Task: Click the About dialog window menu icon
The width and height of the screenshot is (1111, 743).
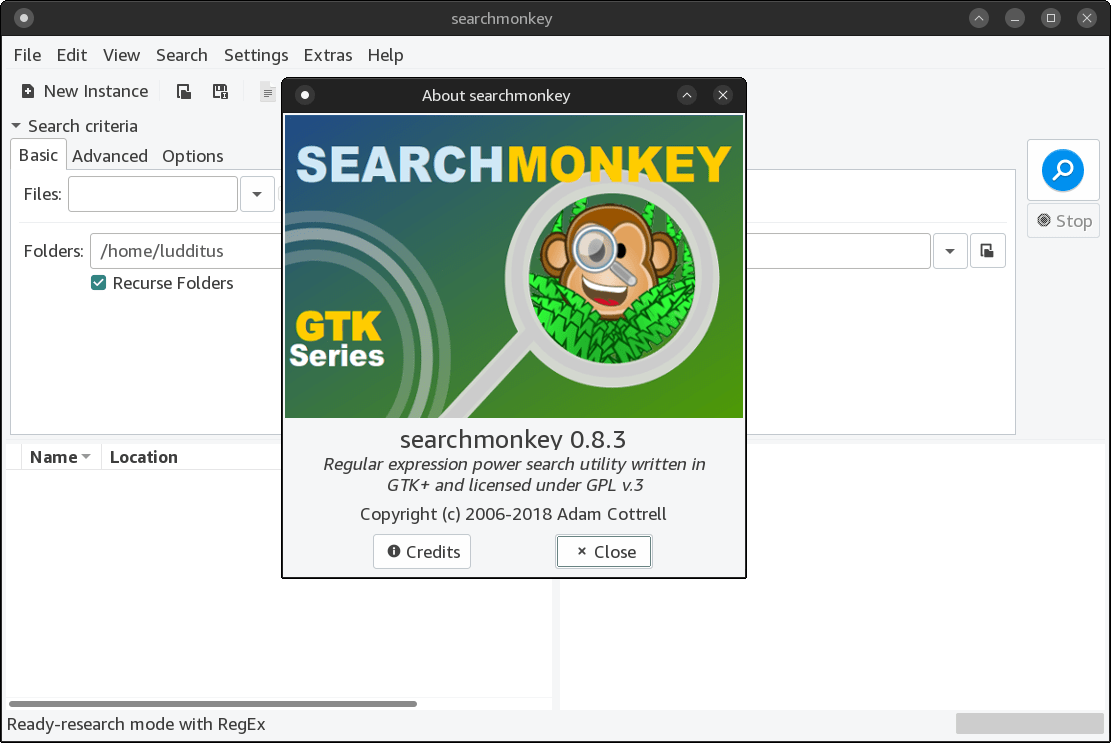Action: click(x=305, y=95)
